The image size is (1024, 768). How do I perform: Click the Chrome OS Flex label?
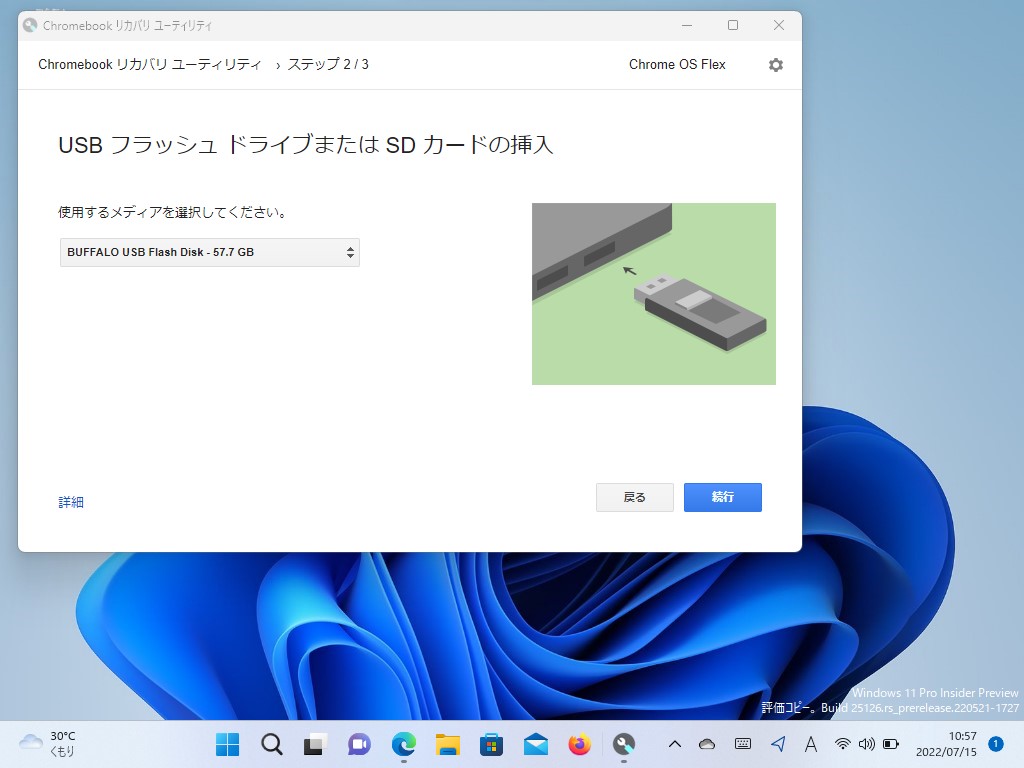point(677,64)
